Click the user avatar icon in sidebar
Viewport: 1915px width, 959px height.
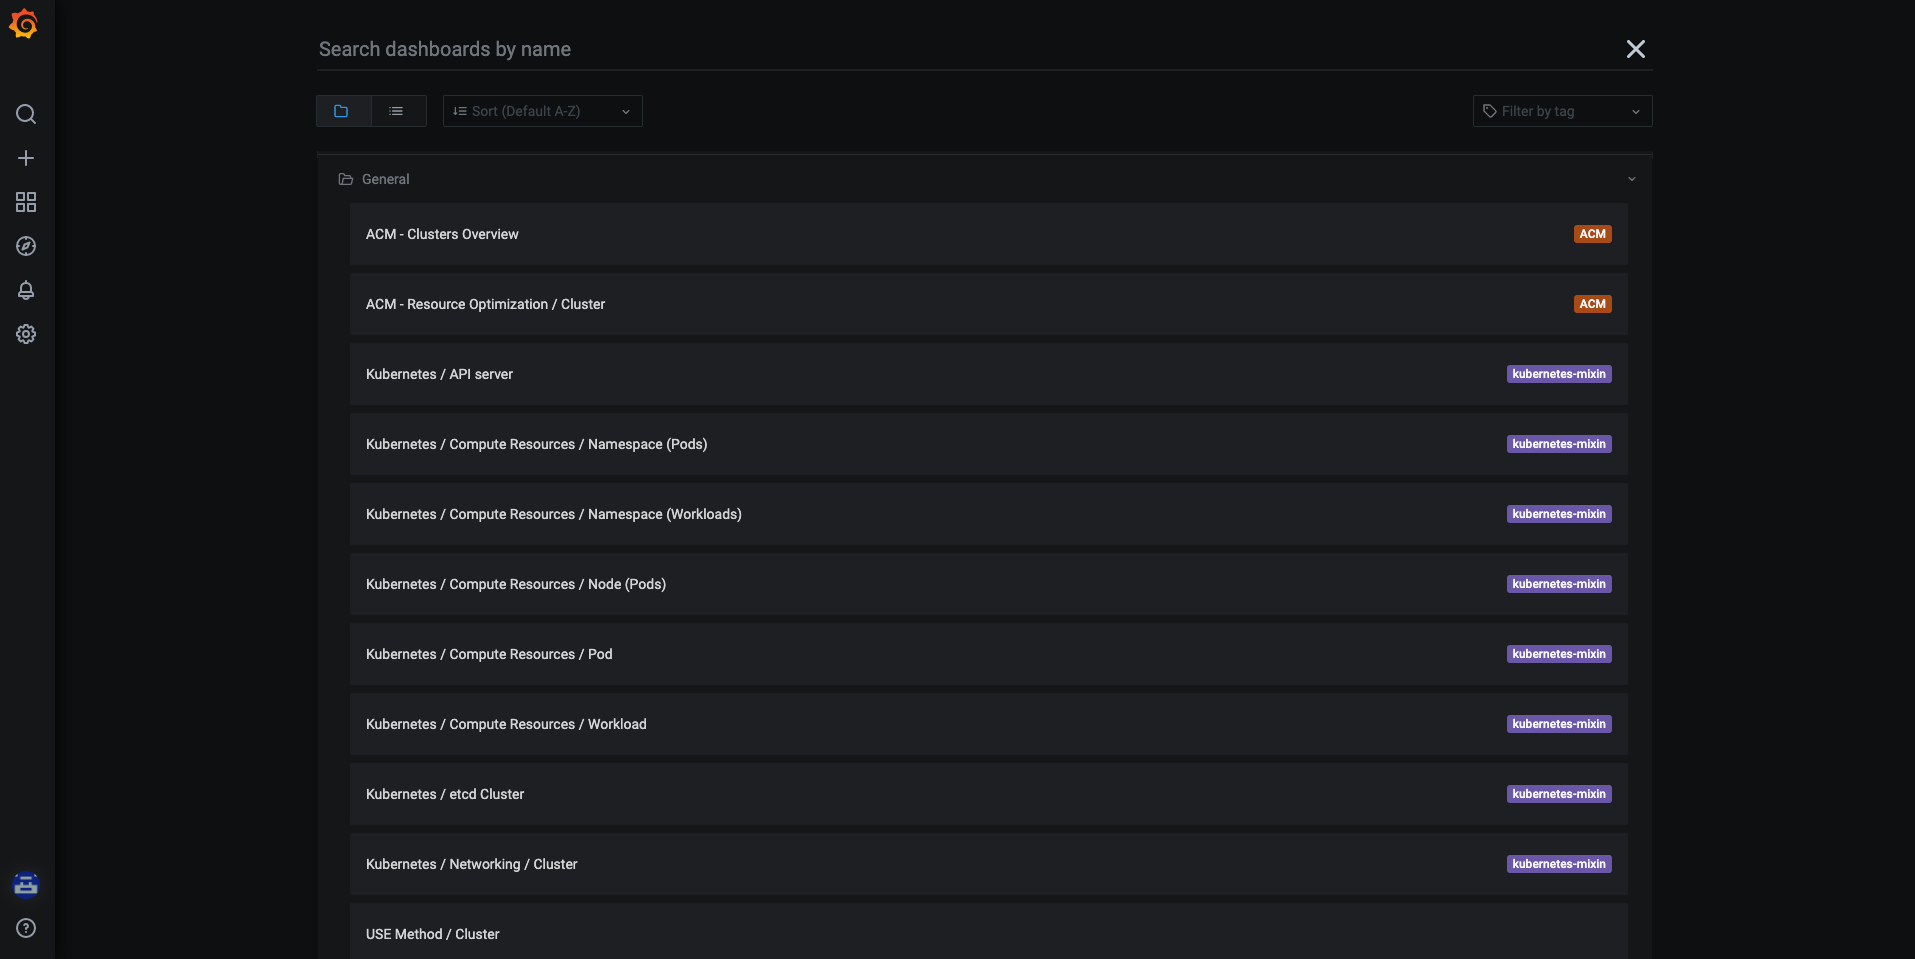pos(26,884)
